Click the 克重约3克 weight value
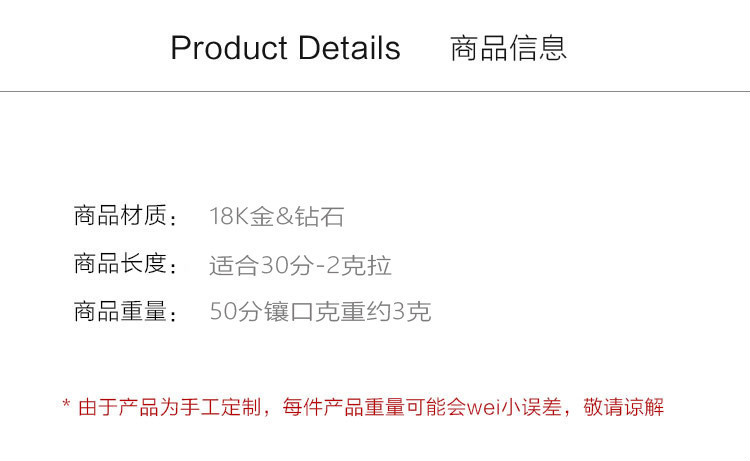Screen dimensions: 750x461 point(373,312)
